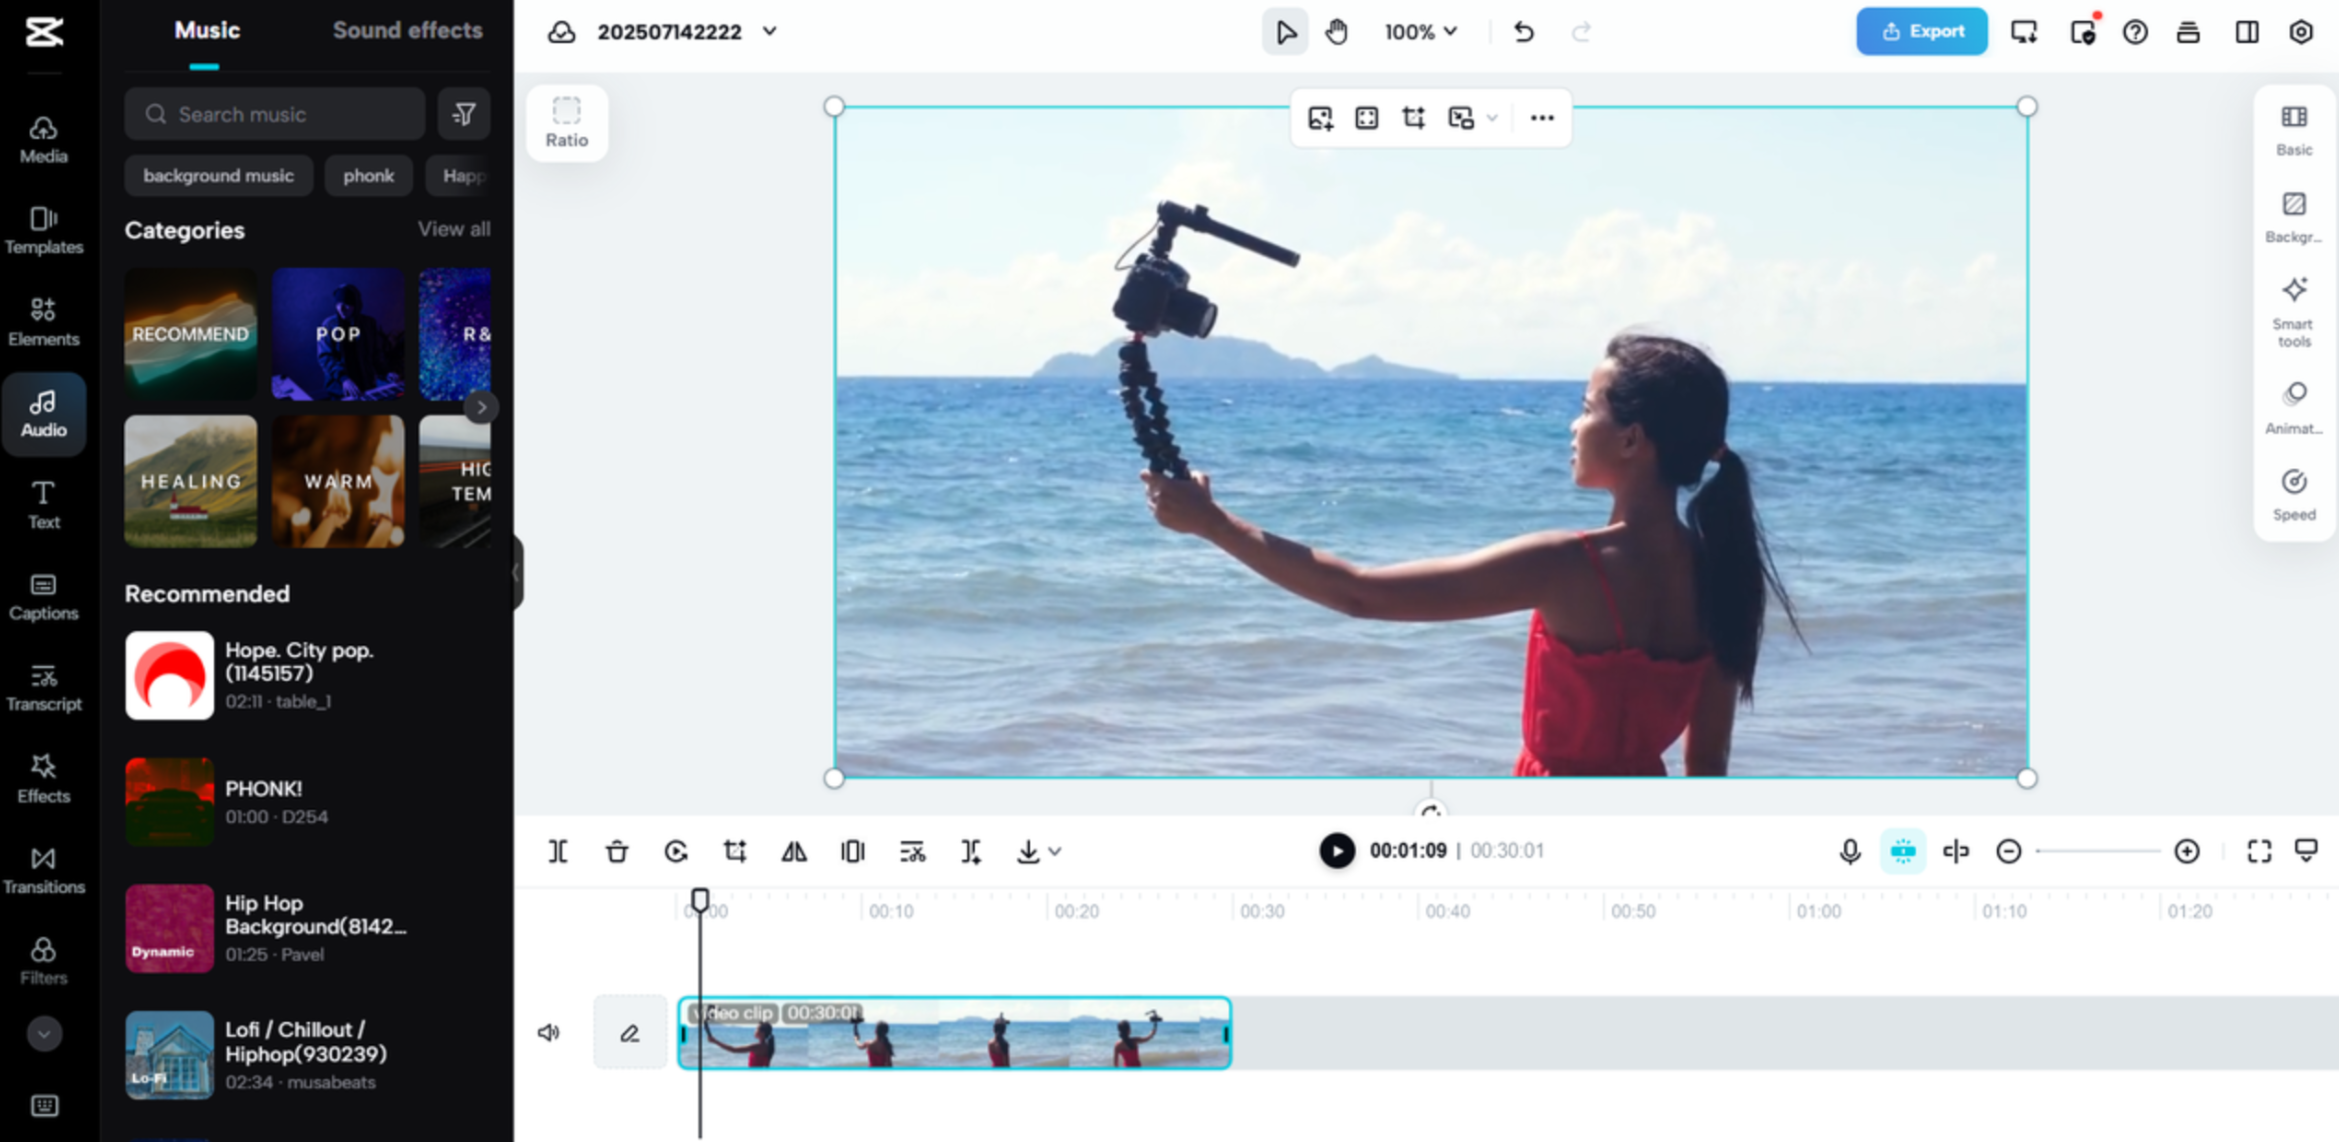This screenshot has height=1142, width=2339.
Task: Expand the project name 20250714 dropdown
Action: (x=768, y=31)
